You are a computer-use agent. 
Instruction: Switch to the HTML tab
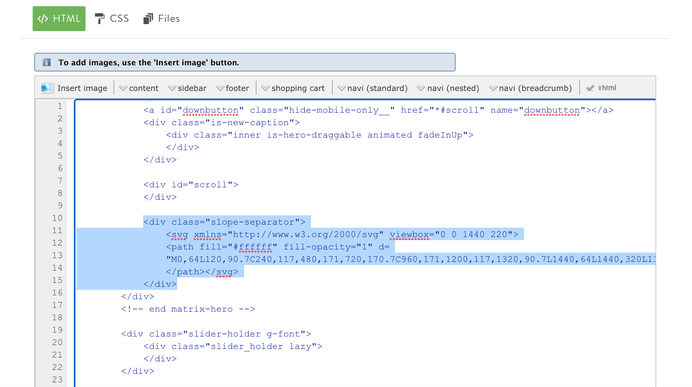coord(59,19)
